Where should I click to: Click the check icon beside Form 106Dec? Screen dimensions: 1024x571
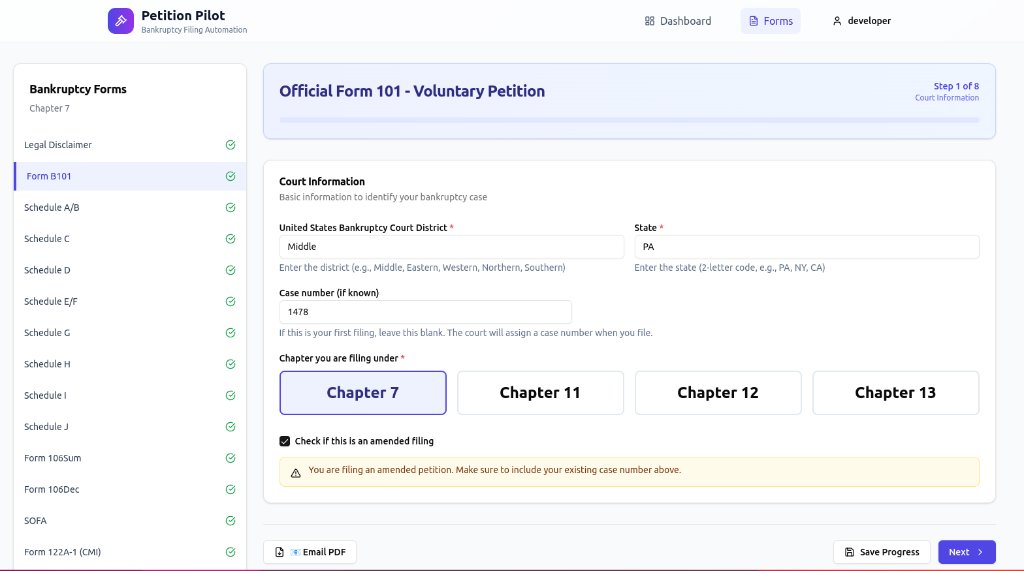coord(231,490)
